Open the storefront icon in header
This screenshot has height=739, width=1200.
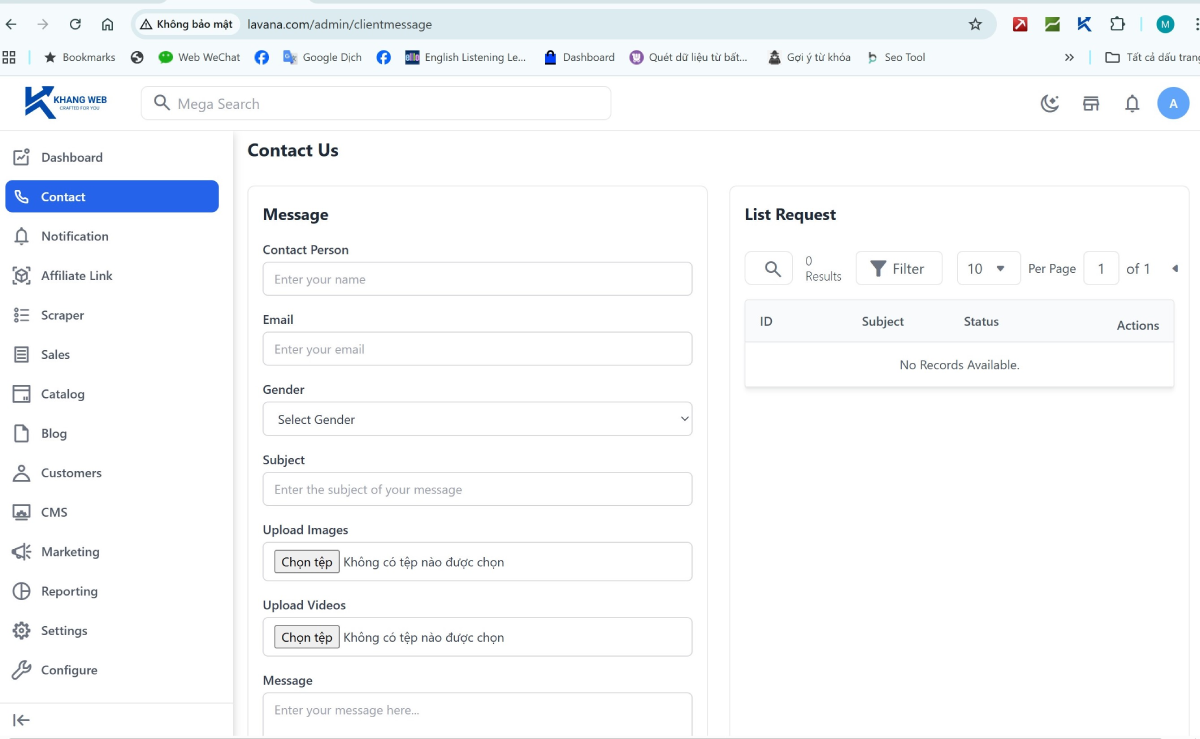click(x=1091, y=103)
